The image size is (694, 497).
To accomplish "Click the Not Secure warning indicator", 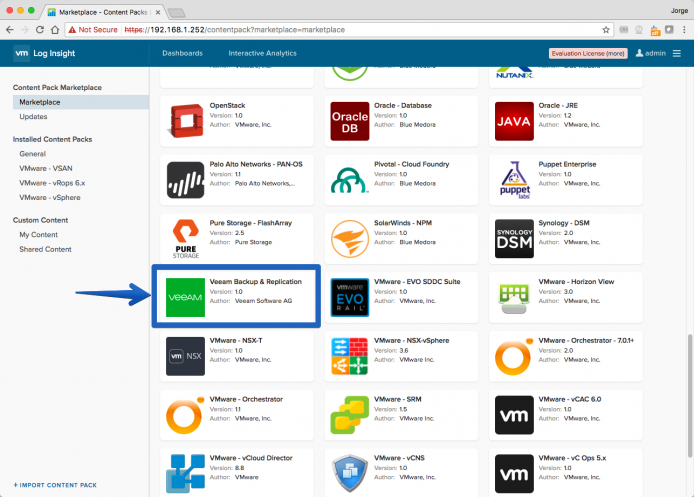I will [x=93, y=30].
